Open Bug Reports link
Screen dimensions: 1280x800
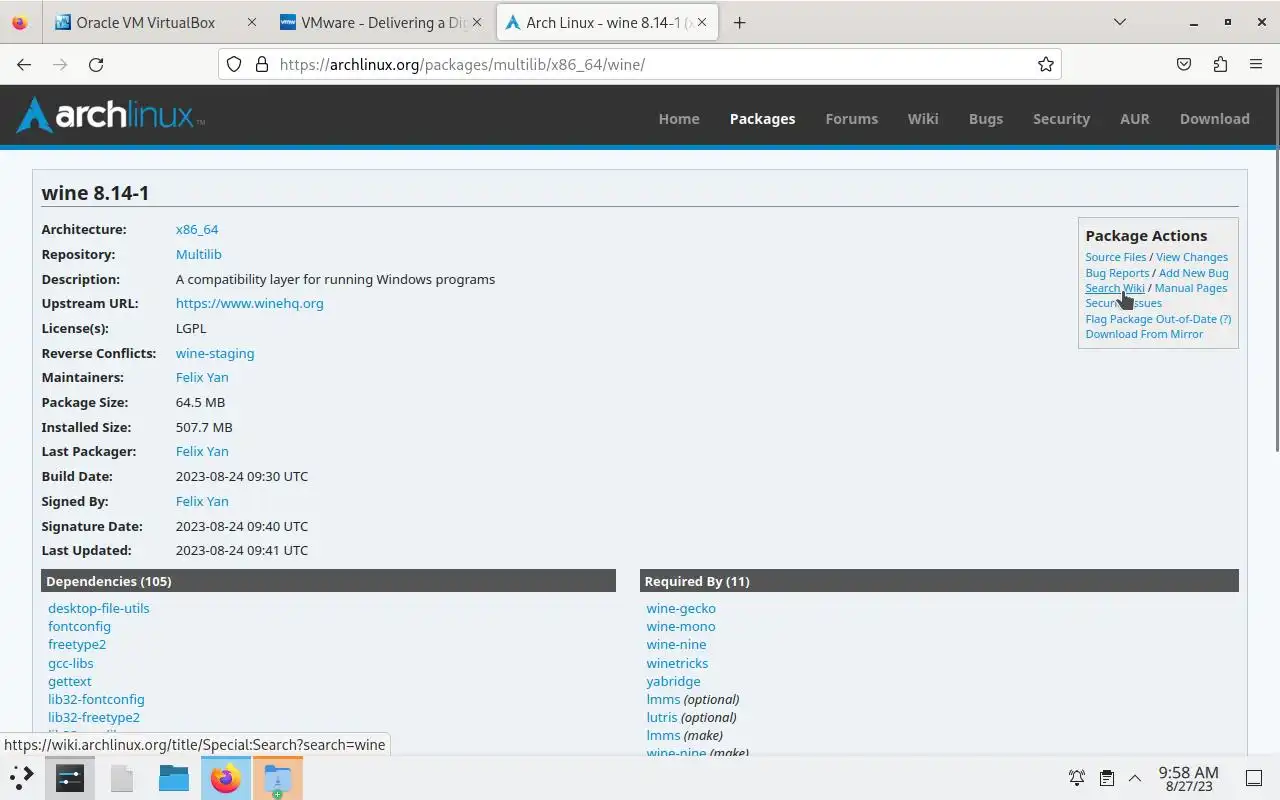pyautogui.click(x=1117, y=273)
